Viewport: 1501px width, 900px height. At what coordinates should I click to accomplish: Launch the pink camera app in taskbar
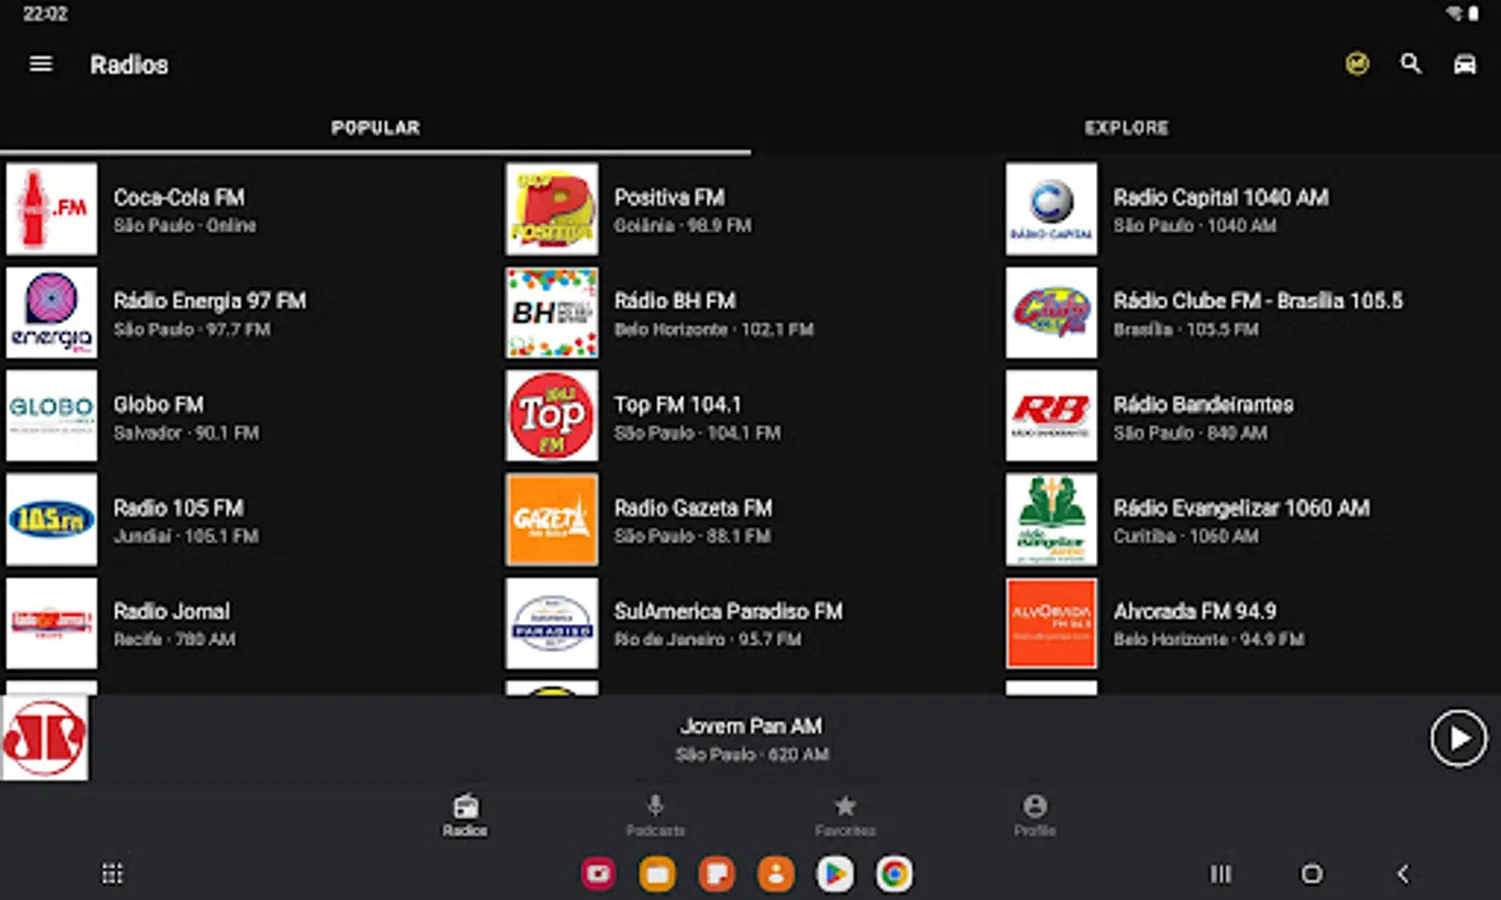click(x=598, y=874)
